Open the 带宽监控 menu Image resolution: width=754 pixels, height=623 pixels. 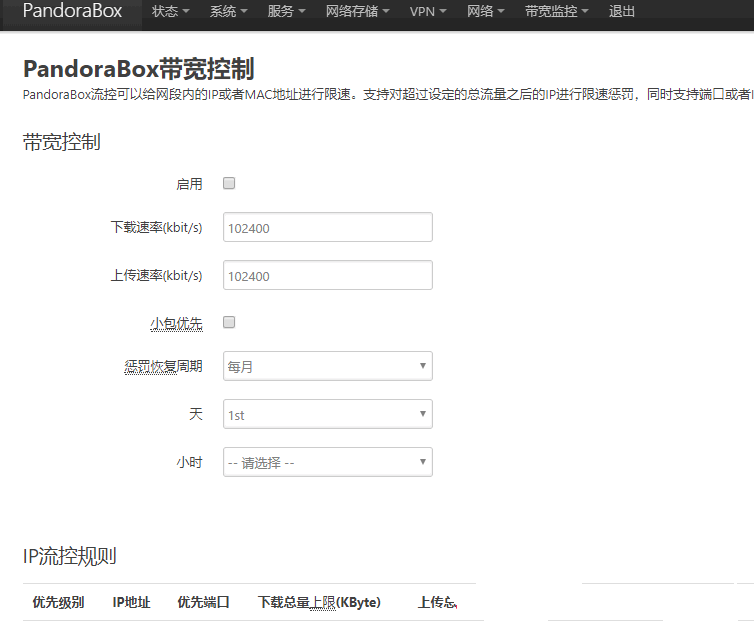557,12
